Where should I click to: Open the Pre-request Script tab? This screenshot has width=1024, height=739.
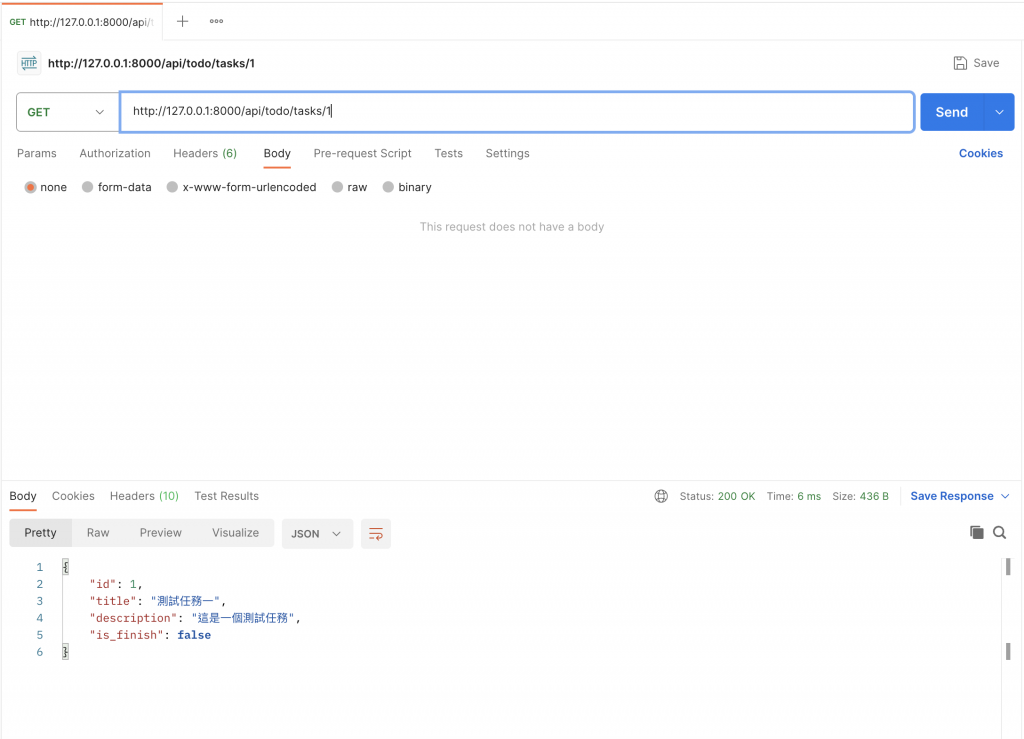[x=362, y=153]
